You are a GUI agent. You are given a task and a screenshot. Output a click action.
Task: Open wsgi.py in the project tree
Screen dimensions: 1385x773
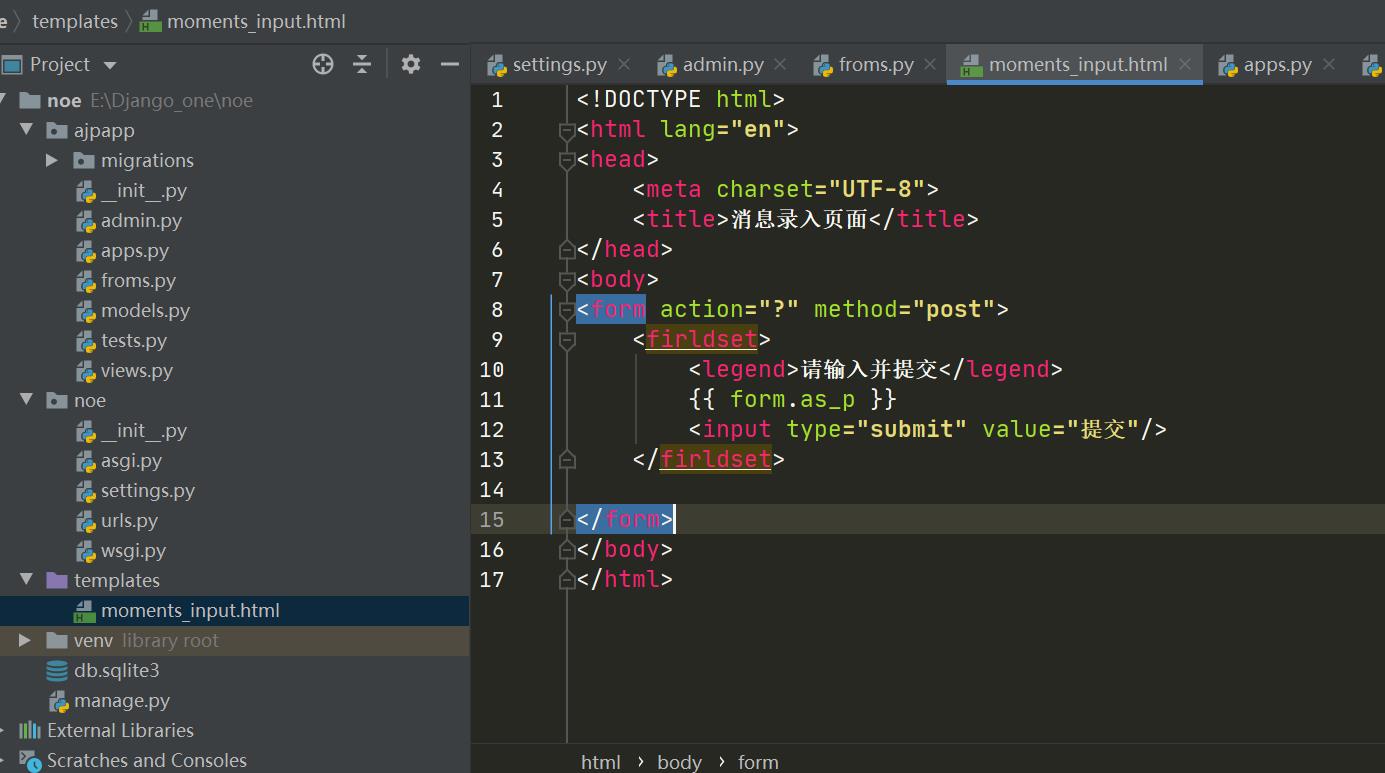(133, 550)
